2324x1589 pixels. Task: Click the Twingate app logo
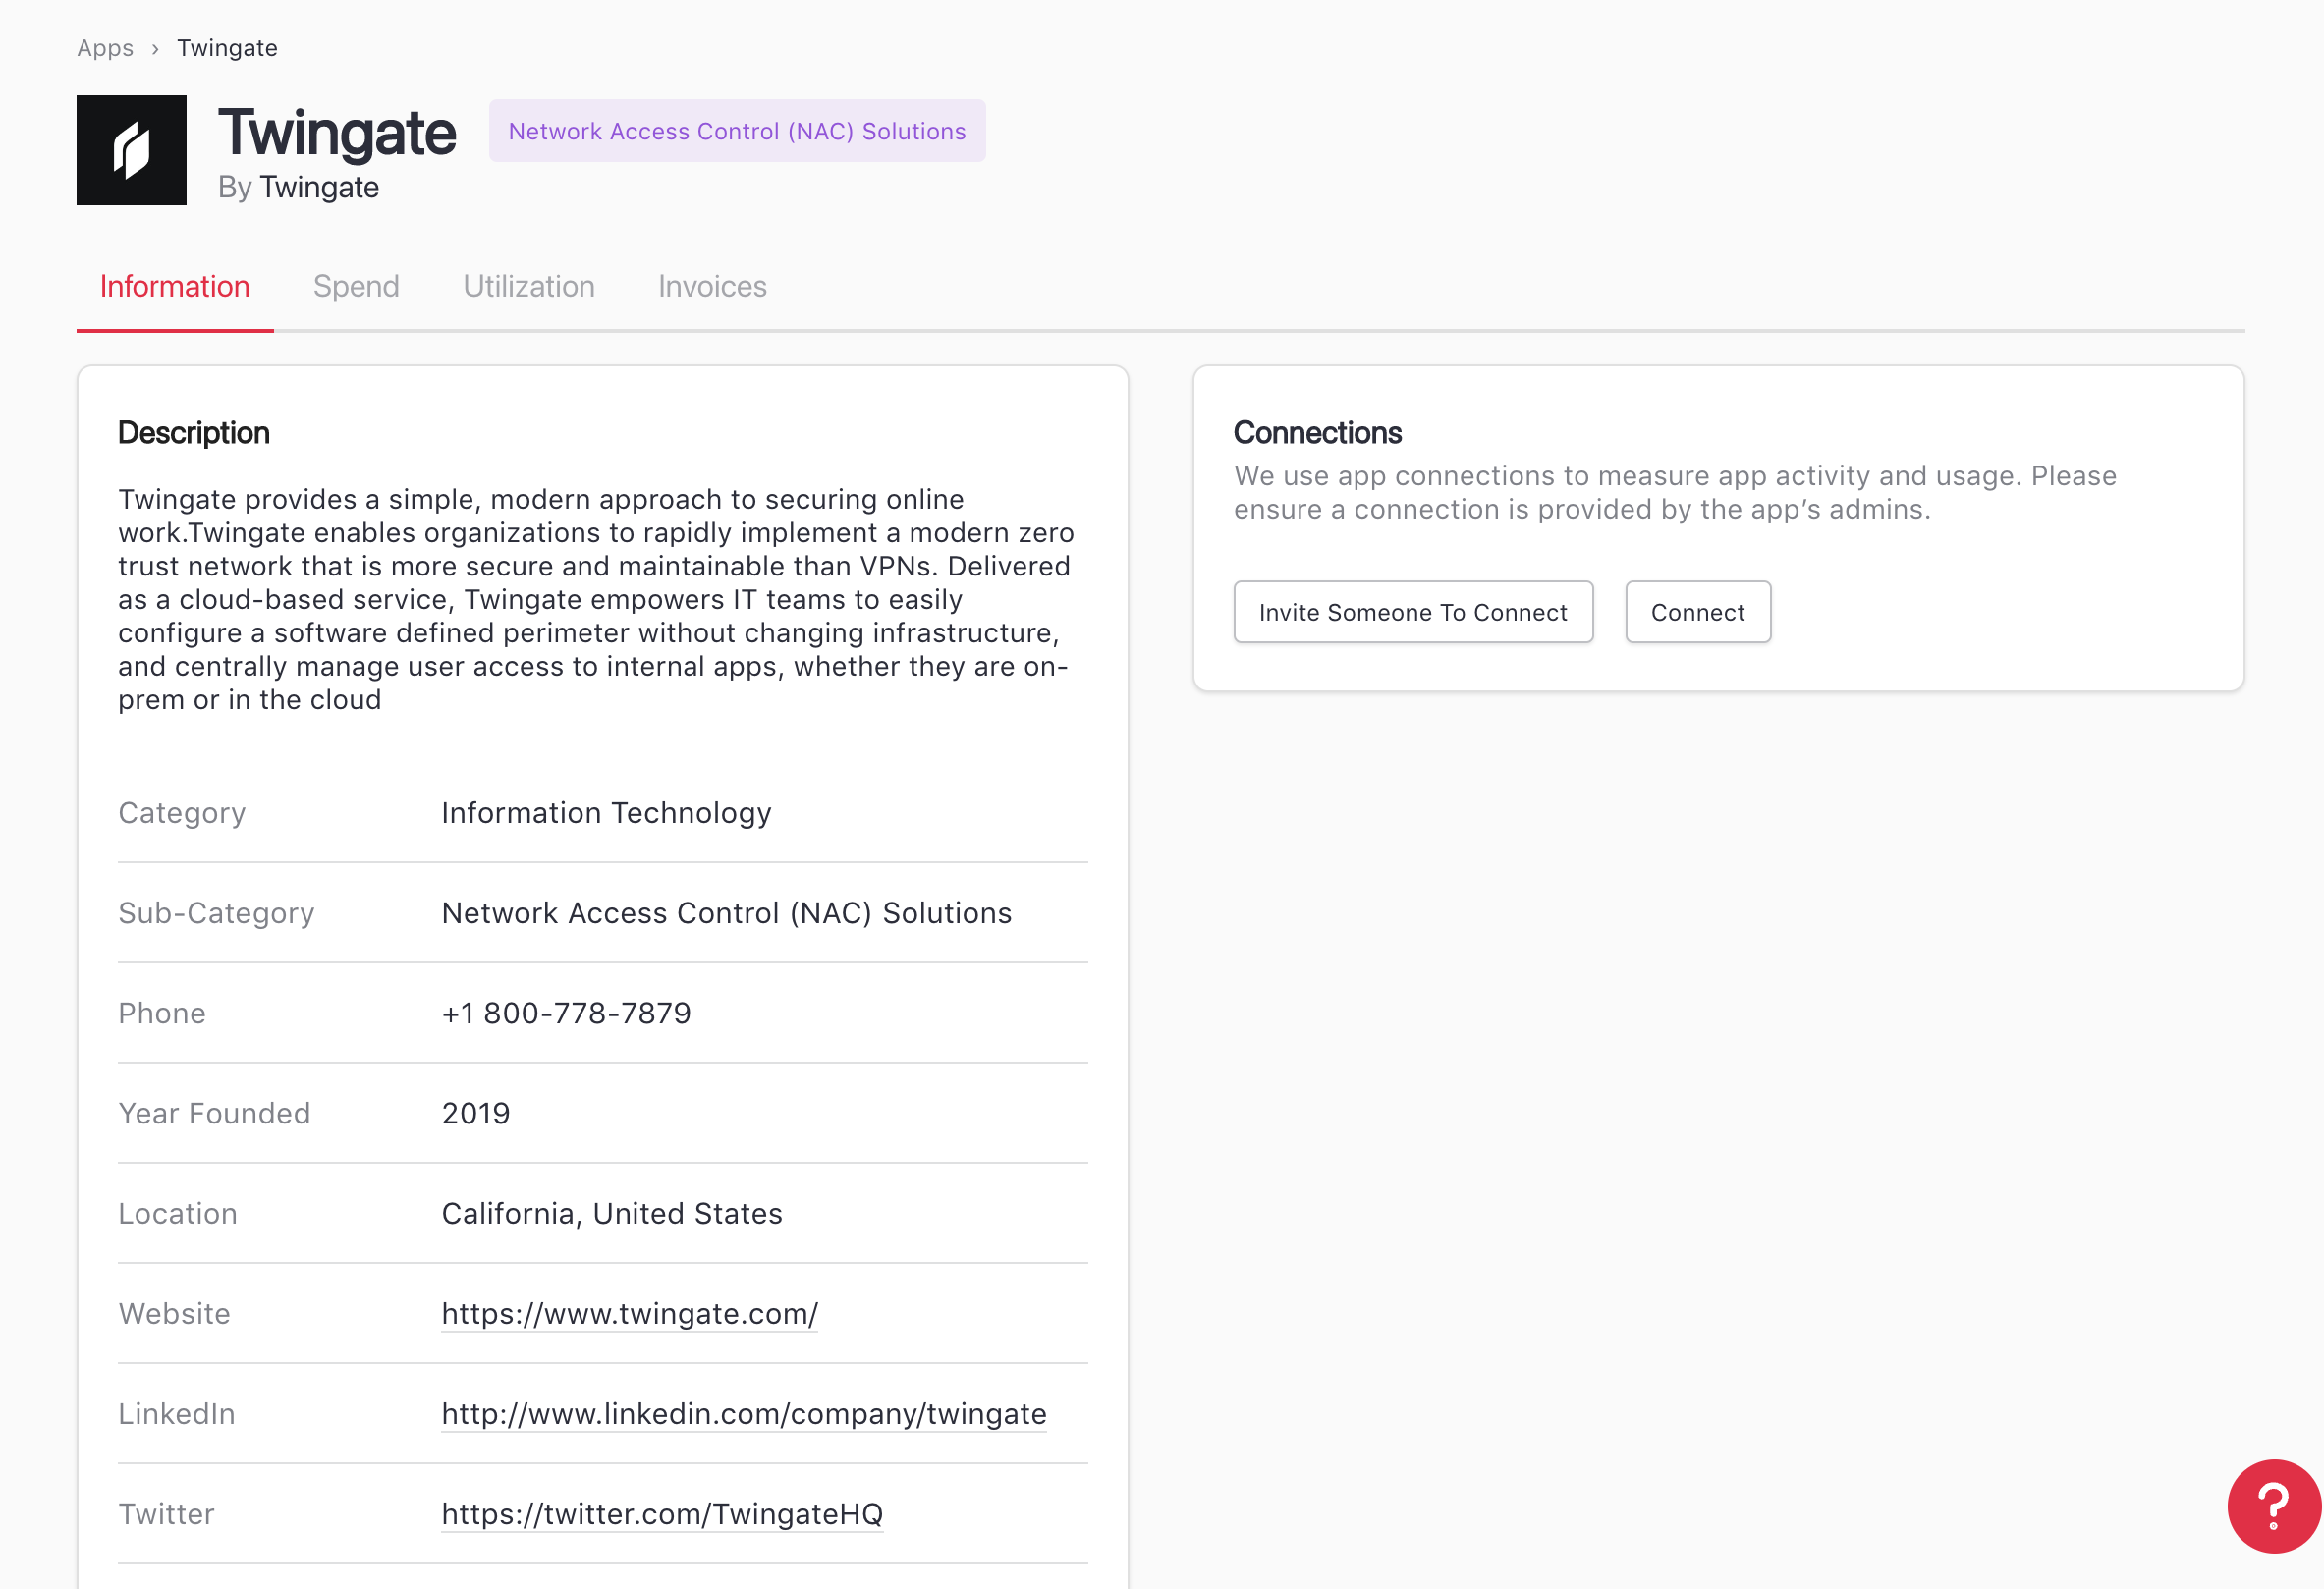pyautogui.click(x=131, y=150)
